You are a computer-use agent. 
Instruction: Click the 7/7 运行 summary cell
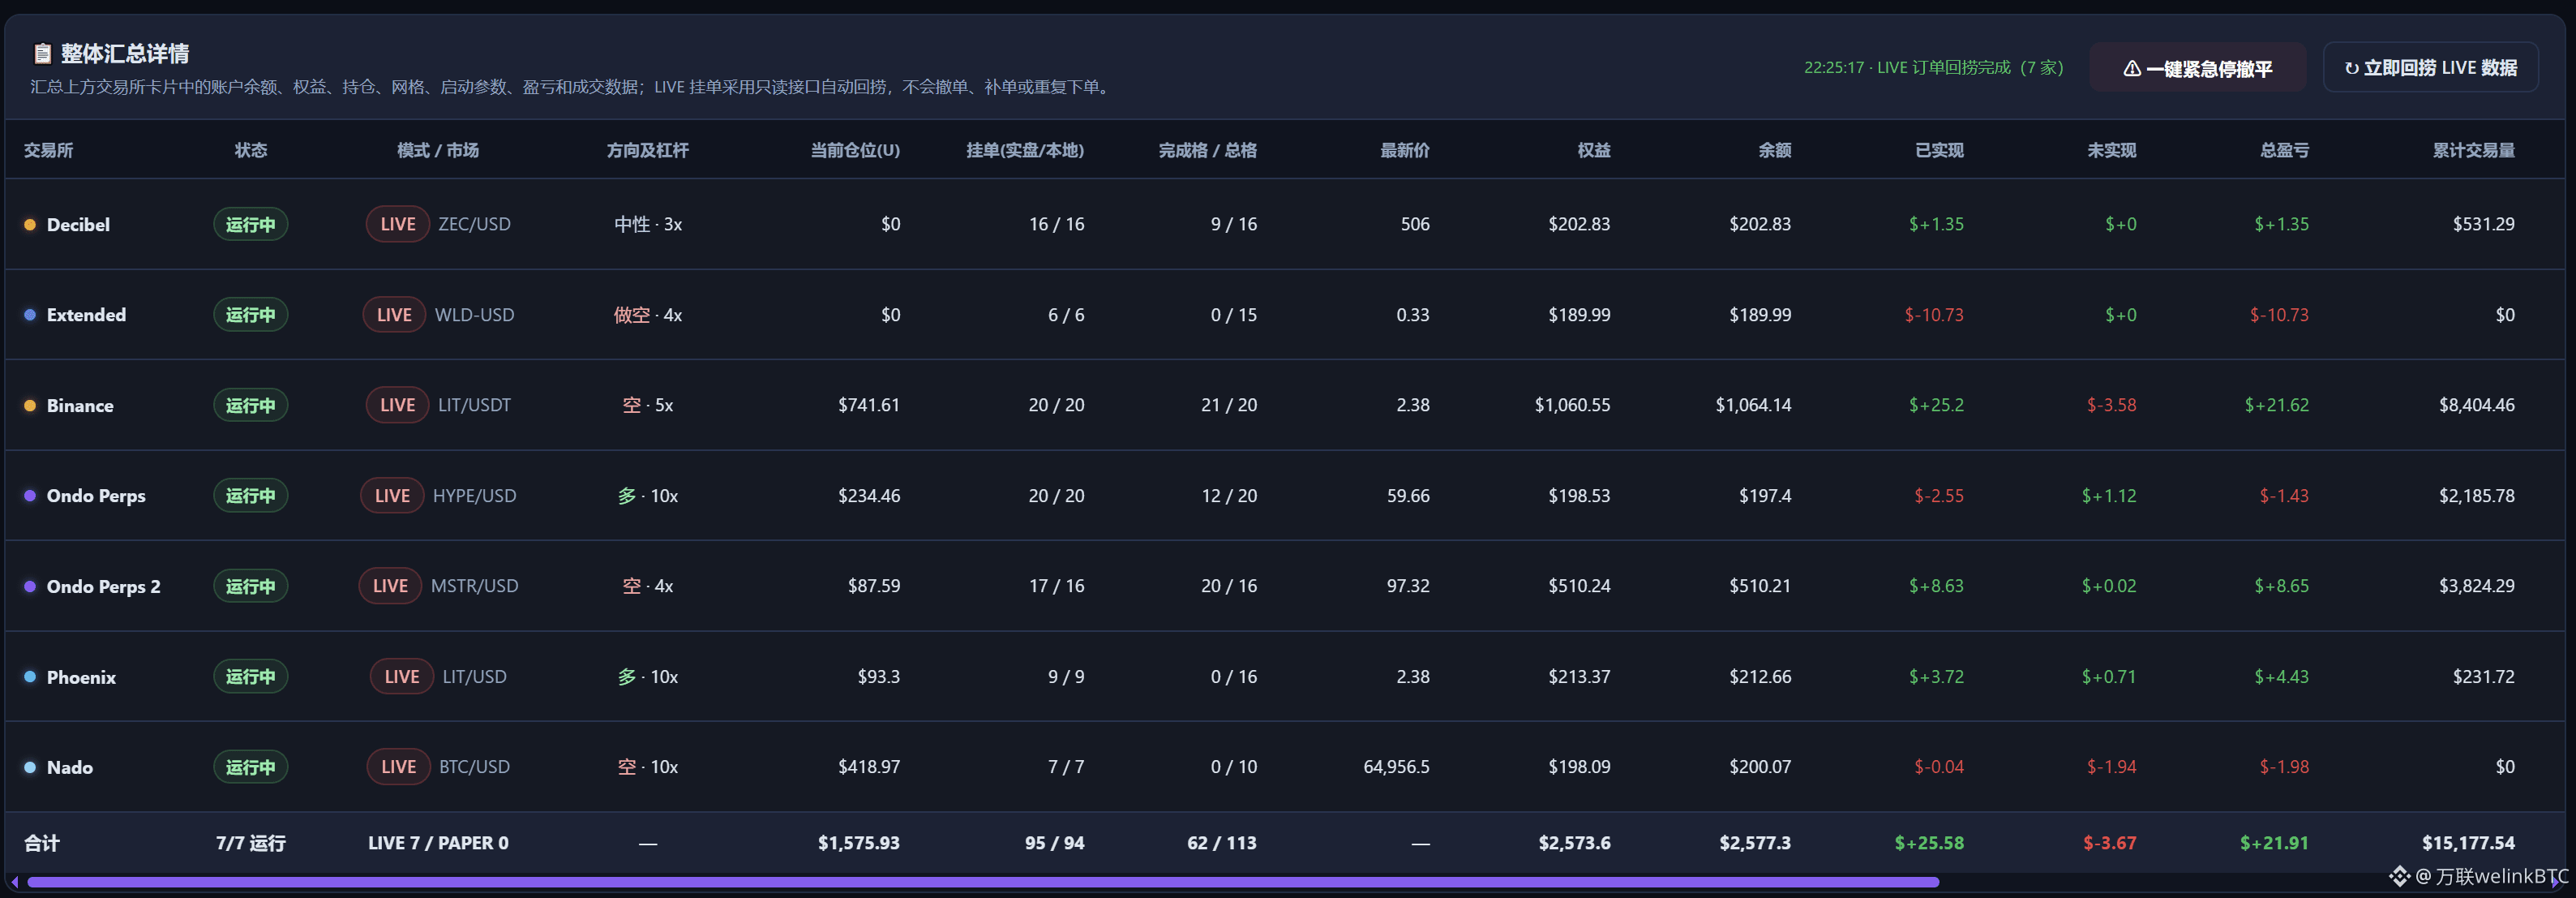click(251, 843)
